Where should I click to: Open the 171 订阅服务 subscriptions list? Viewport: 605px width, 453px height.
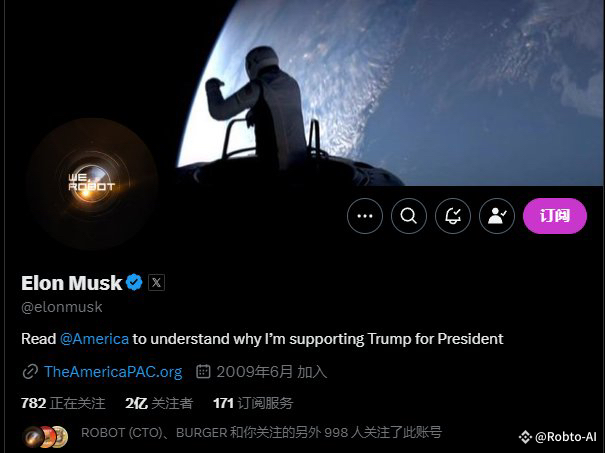tap(253, 403)
